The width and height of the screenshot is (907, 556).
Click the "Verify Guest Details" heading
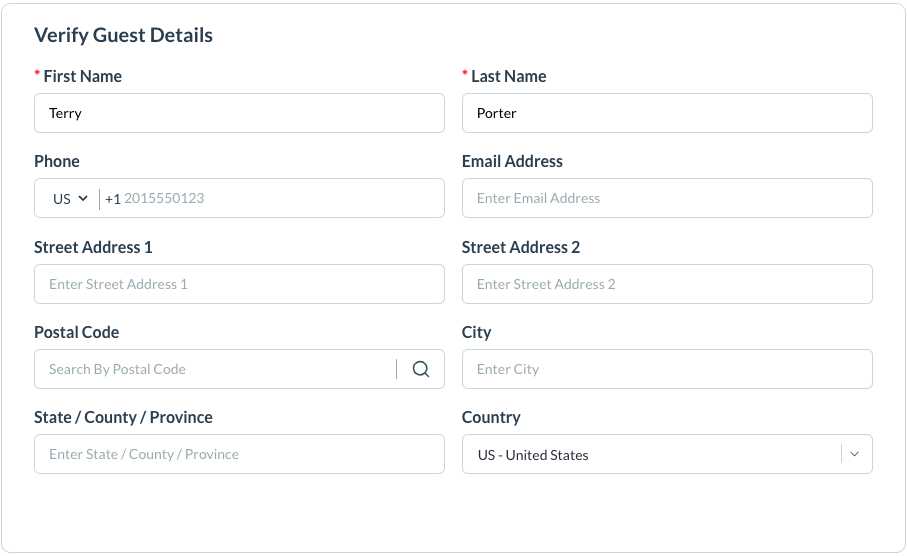tap(123, 35)
